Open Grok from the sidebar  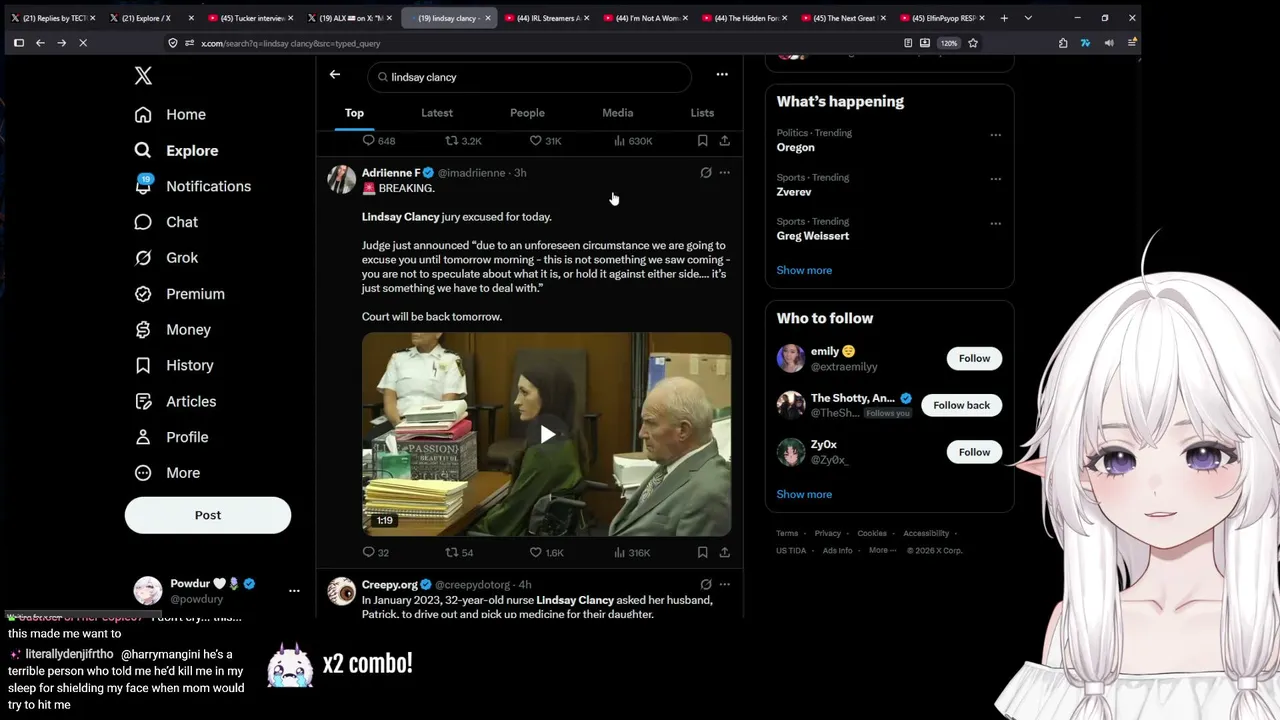point(166,258)
